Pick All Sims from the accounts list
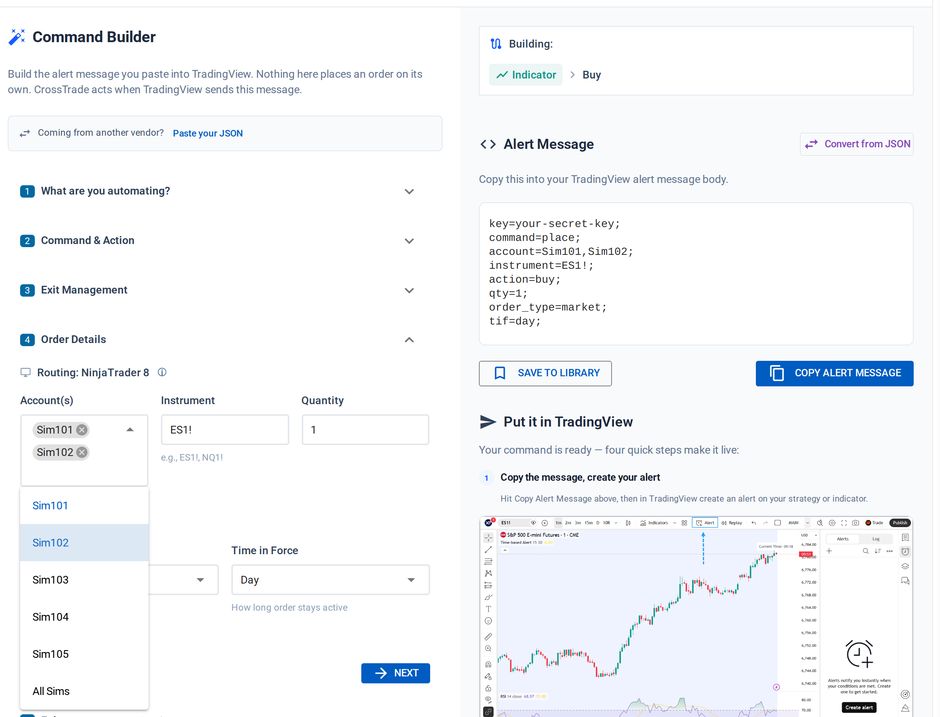 (85, 691)
